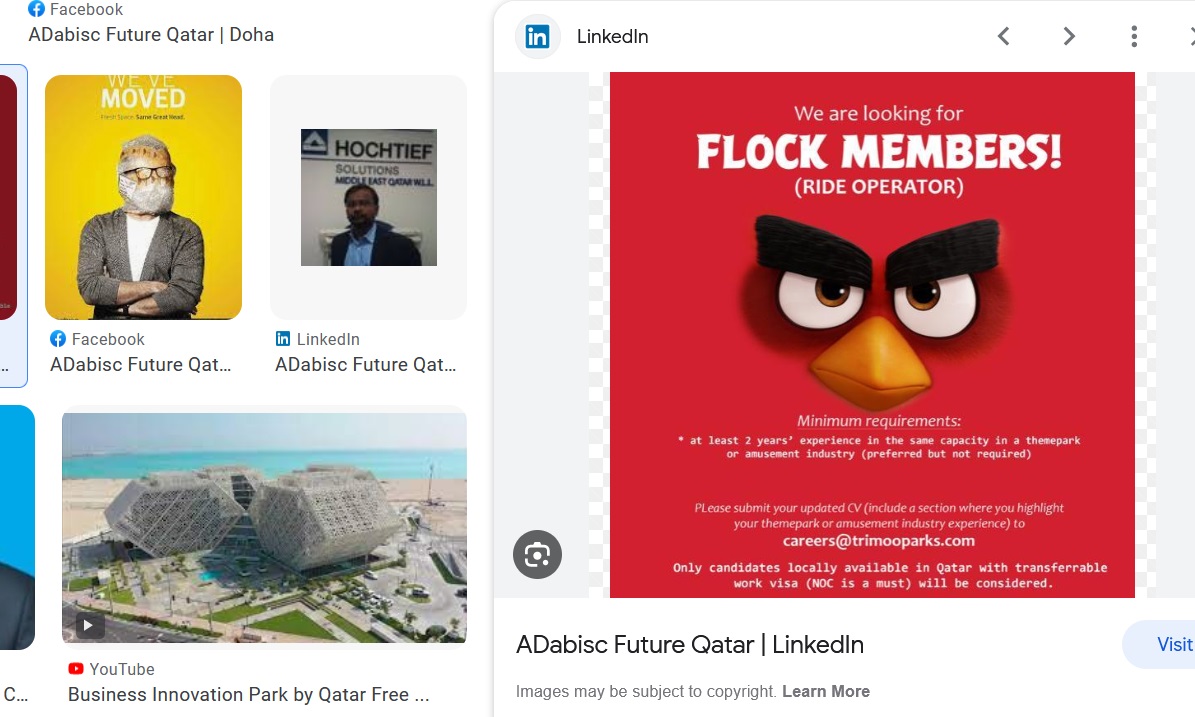Open Business Innovation Park video thumbnail
1195x717 pixels.
point(264,528)
